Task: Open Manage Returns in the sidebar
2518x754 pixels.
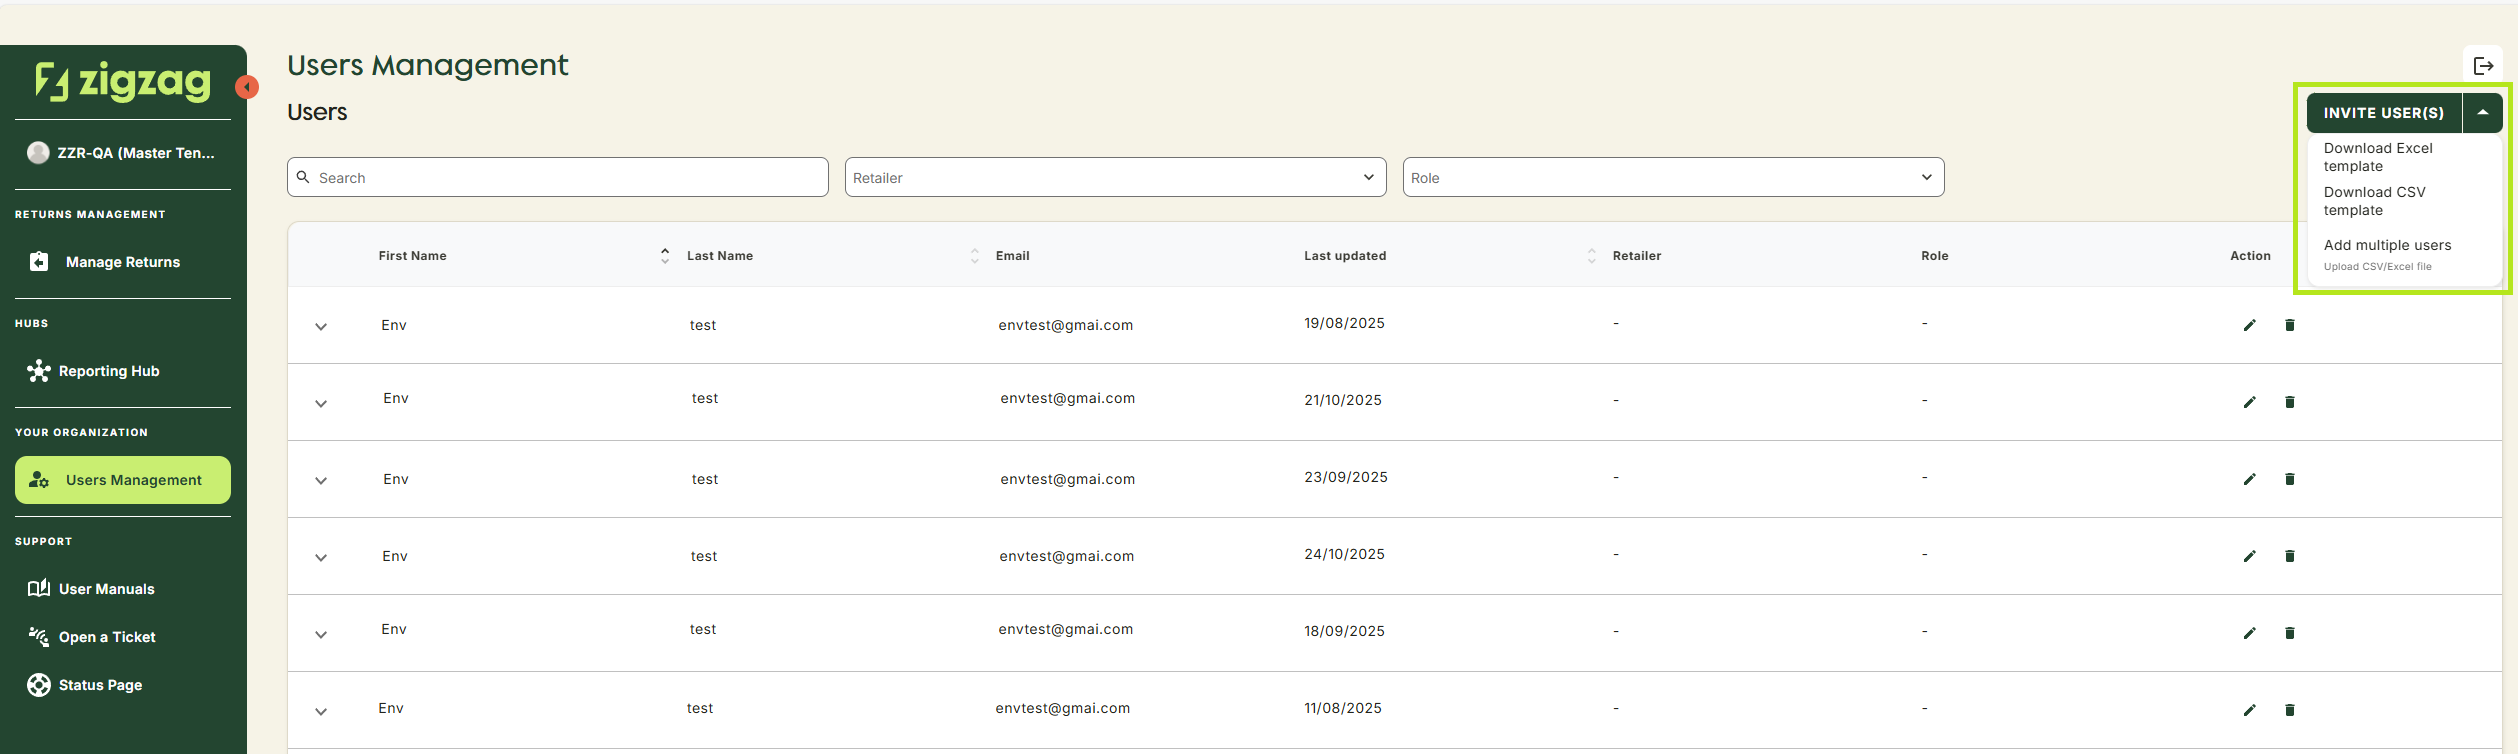Action: pyautogui.click(x=122, y=262)
